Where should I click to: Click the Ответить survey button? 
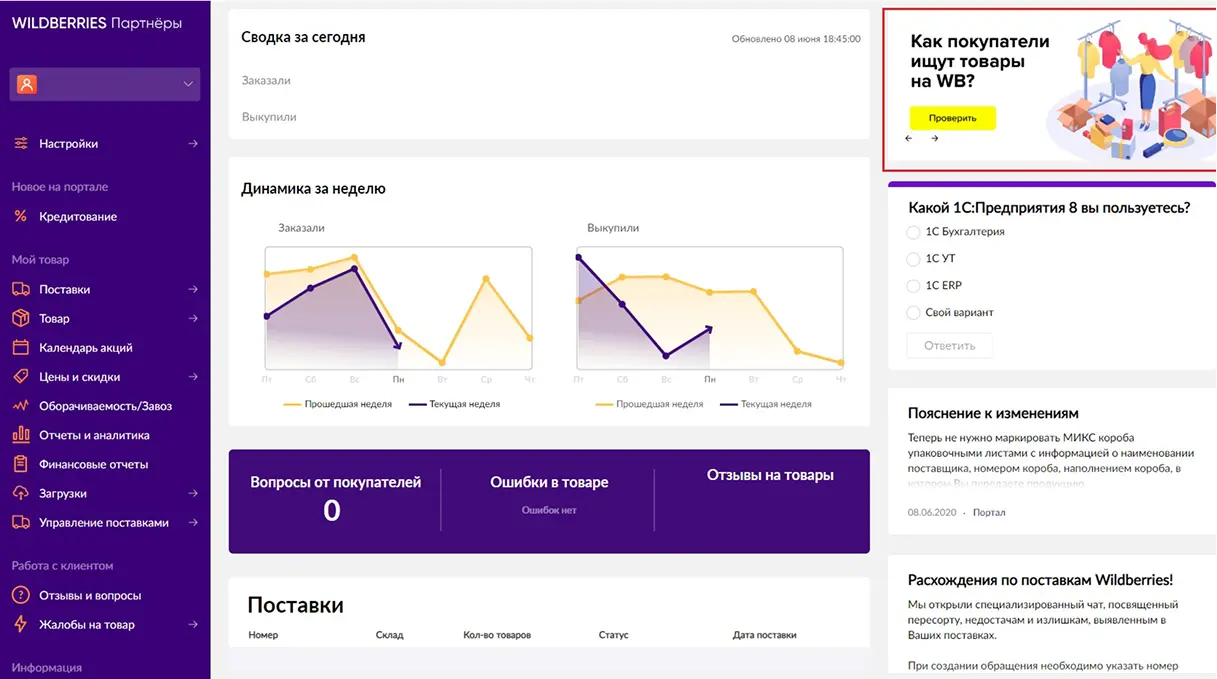pyautogui.click(x=949, y=346)
